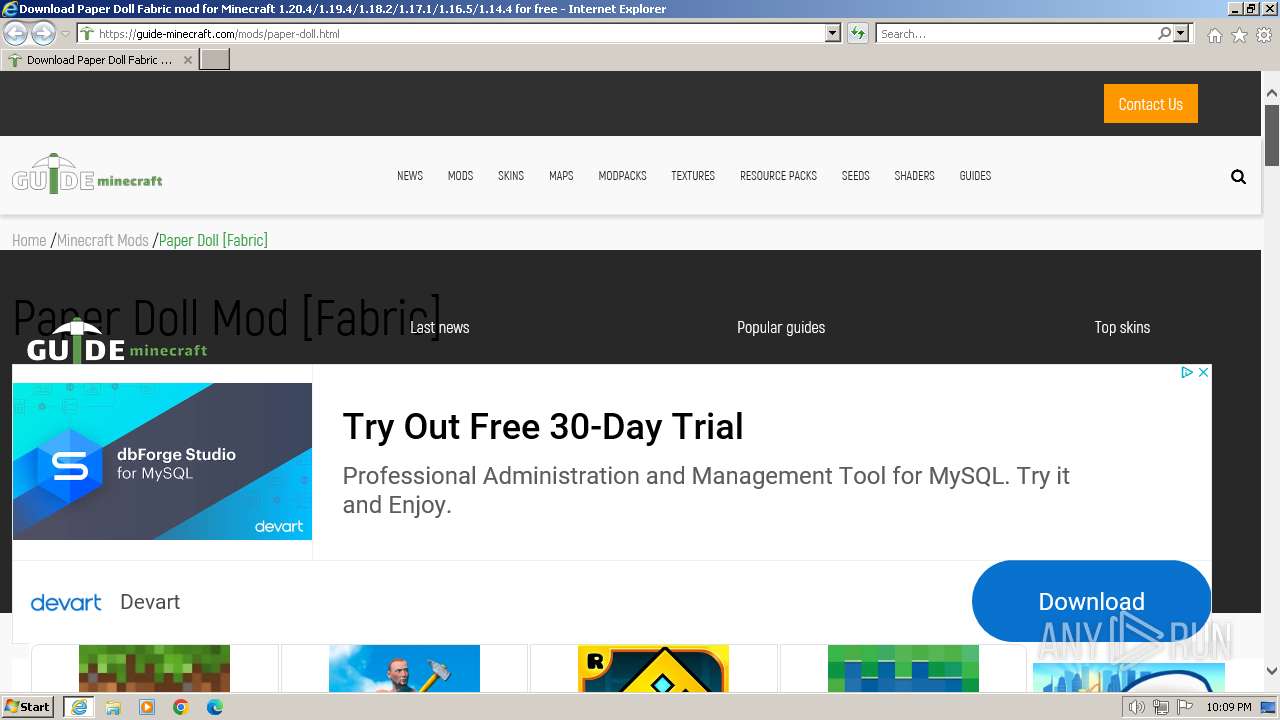This screenshot has height=720, width=1280.
Task: Click the dbForge Studio for MySQL ad image
Action: [162, 461]
